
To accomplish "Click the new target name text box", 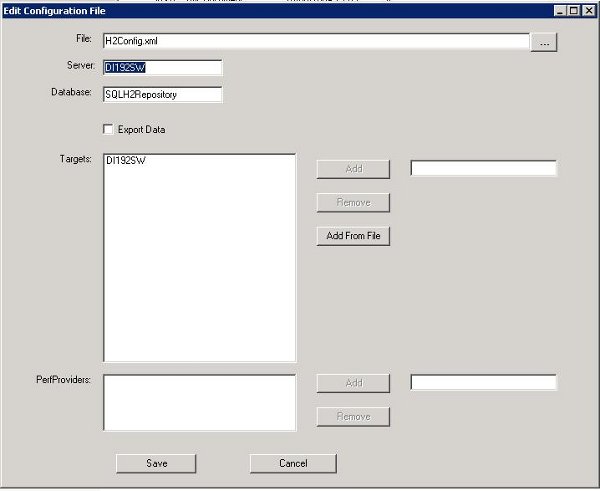I will (483, 168).
